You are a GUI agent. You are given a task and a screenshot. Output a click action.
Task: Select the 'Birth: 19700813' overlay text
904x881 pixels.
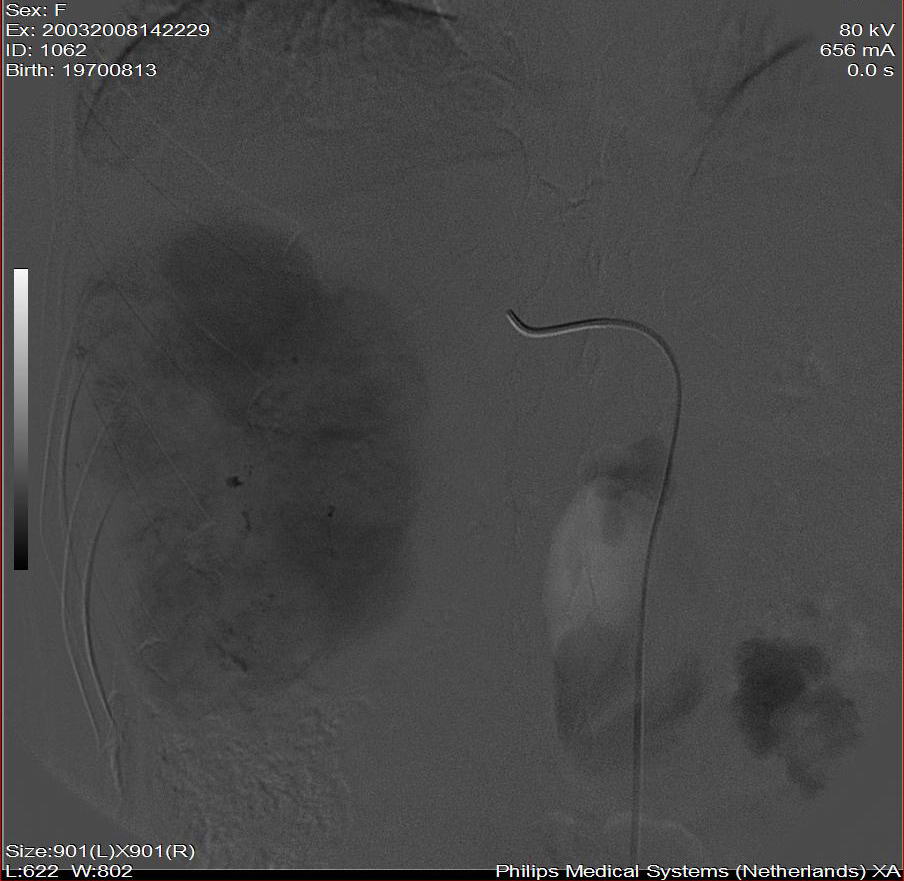(x=81, y=70)
